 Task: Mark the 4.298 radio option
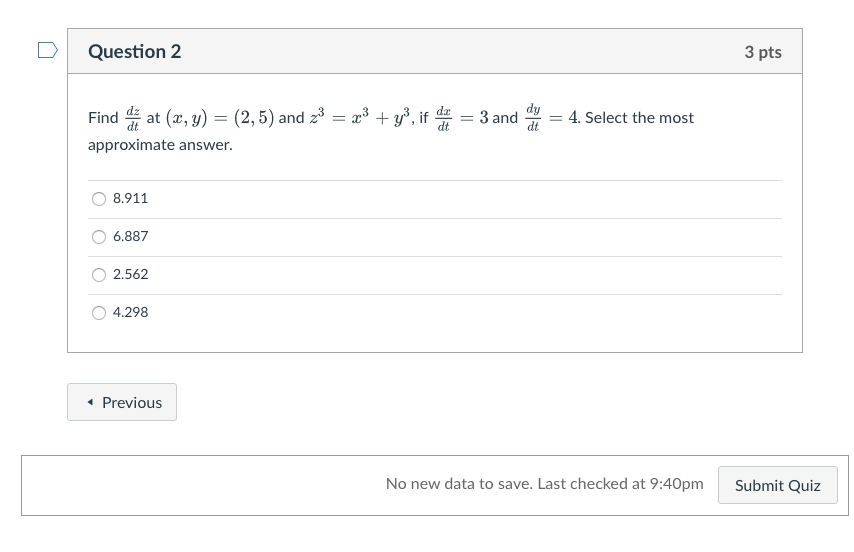(99, 312)
